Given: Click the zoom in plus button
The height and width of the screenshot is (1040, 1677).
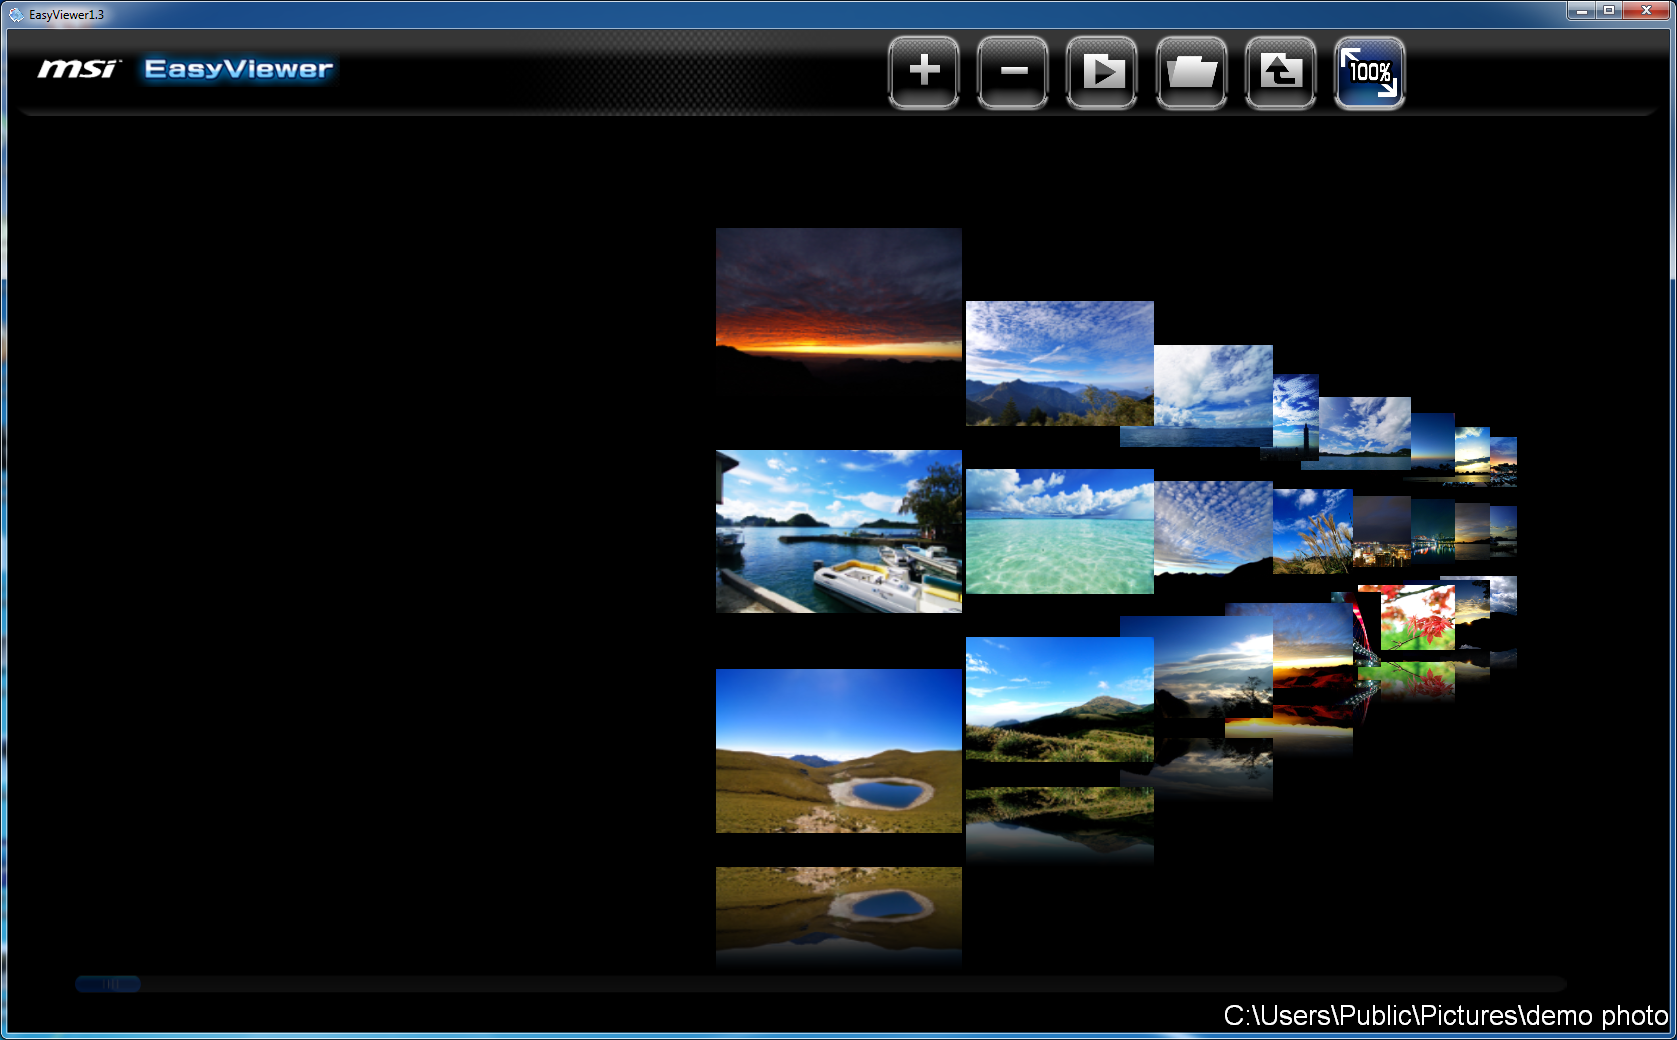Looking at the screenshot, I should tap(924, 72).
